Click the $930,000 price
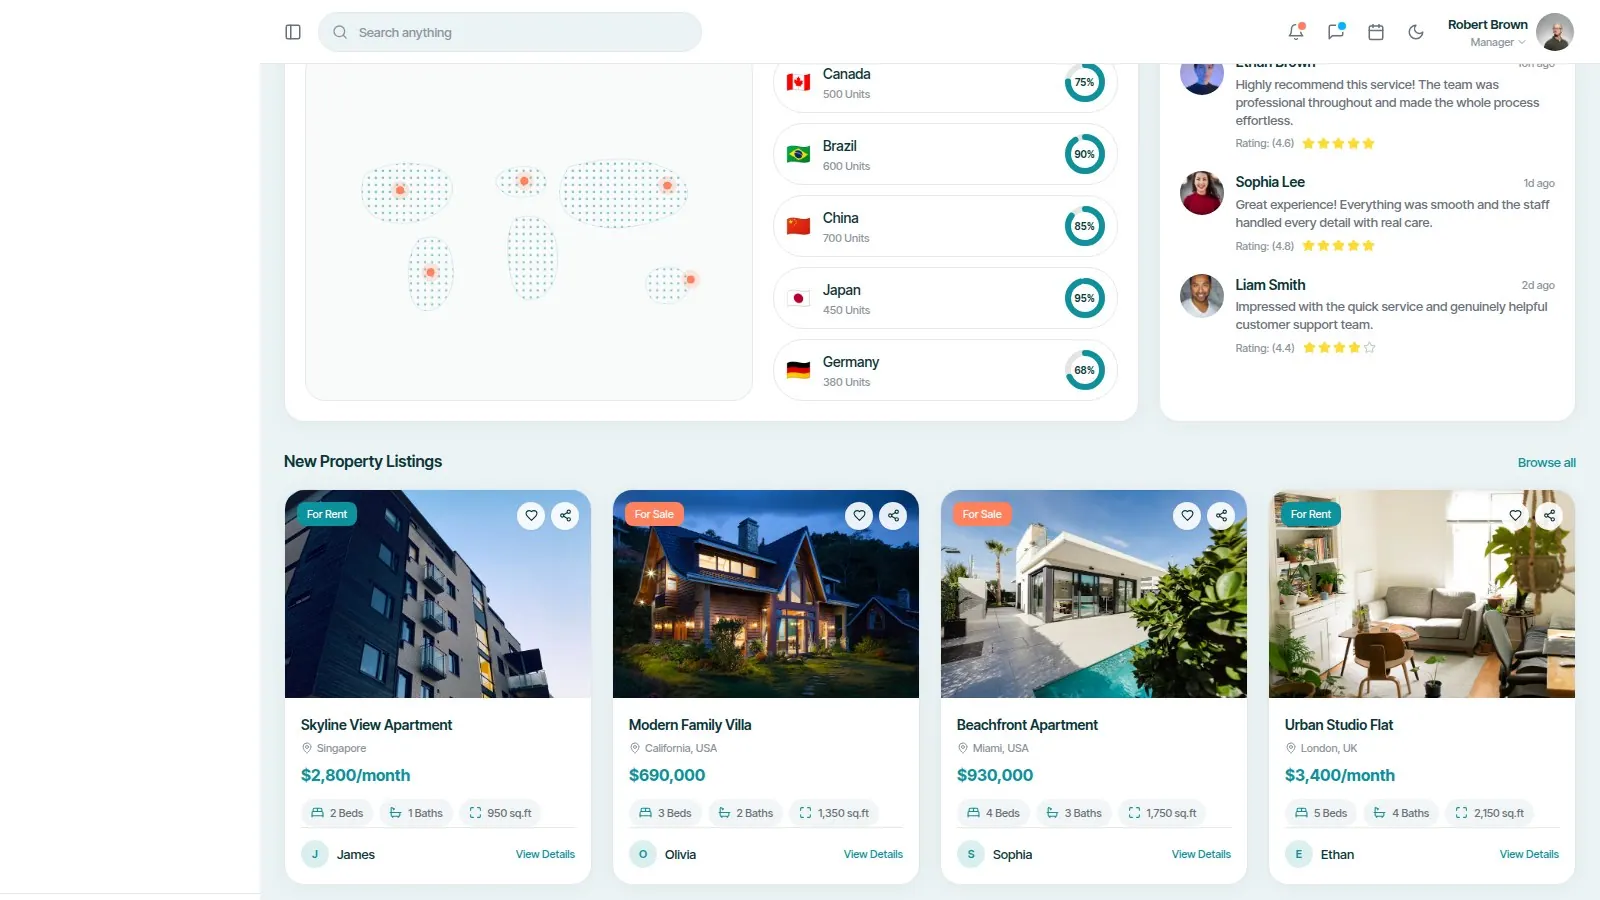Image resolution: width=1600 pixels, height=900 pixels. [x=995, y=775]
